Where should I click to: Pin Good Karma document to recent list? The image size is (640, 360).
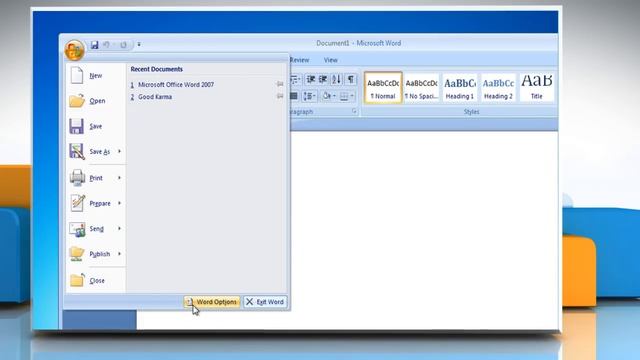(x=280, y=96)
